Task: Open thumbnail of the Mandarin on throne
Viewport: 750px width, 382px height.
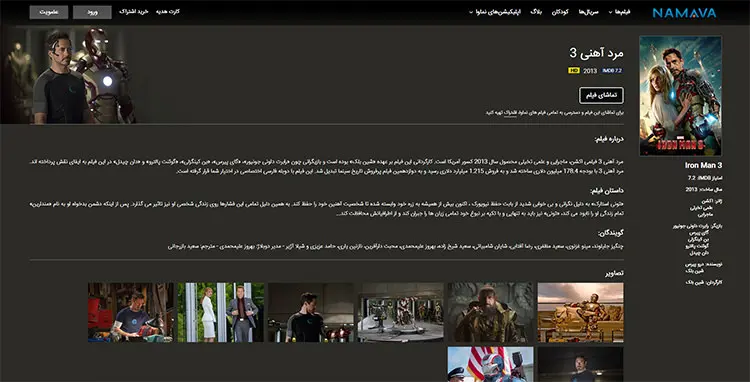Action: click(490, 312)
